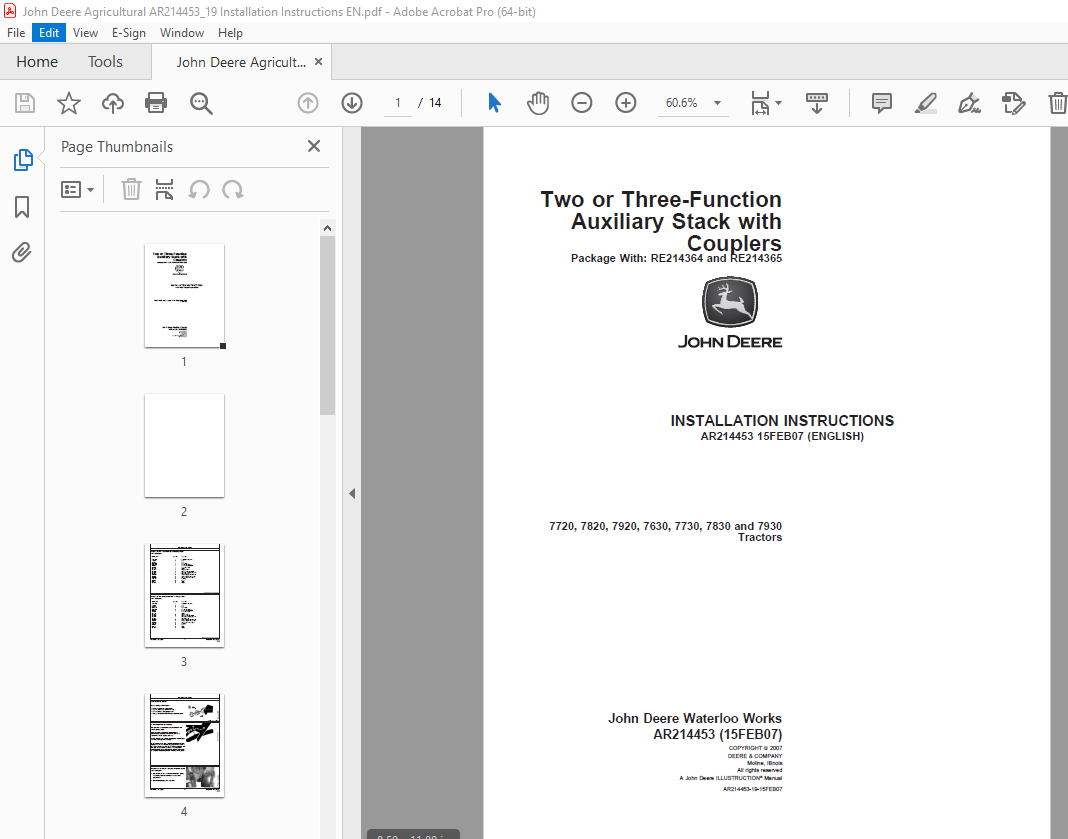The image size is (1068, 839).
Task: Click the Save file icon
Action: click(25, 103)
